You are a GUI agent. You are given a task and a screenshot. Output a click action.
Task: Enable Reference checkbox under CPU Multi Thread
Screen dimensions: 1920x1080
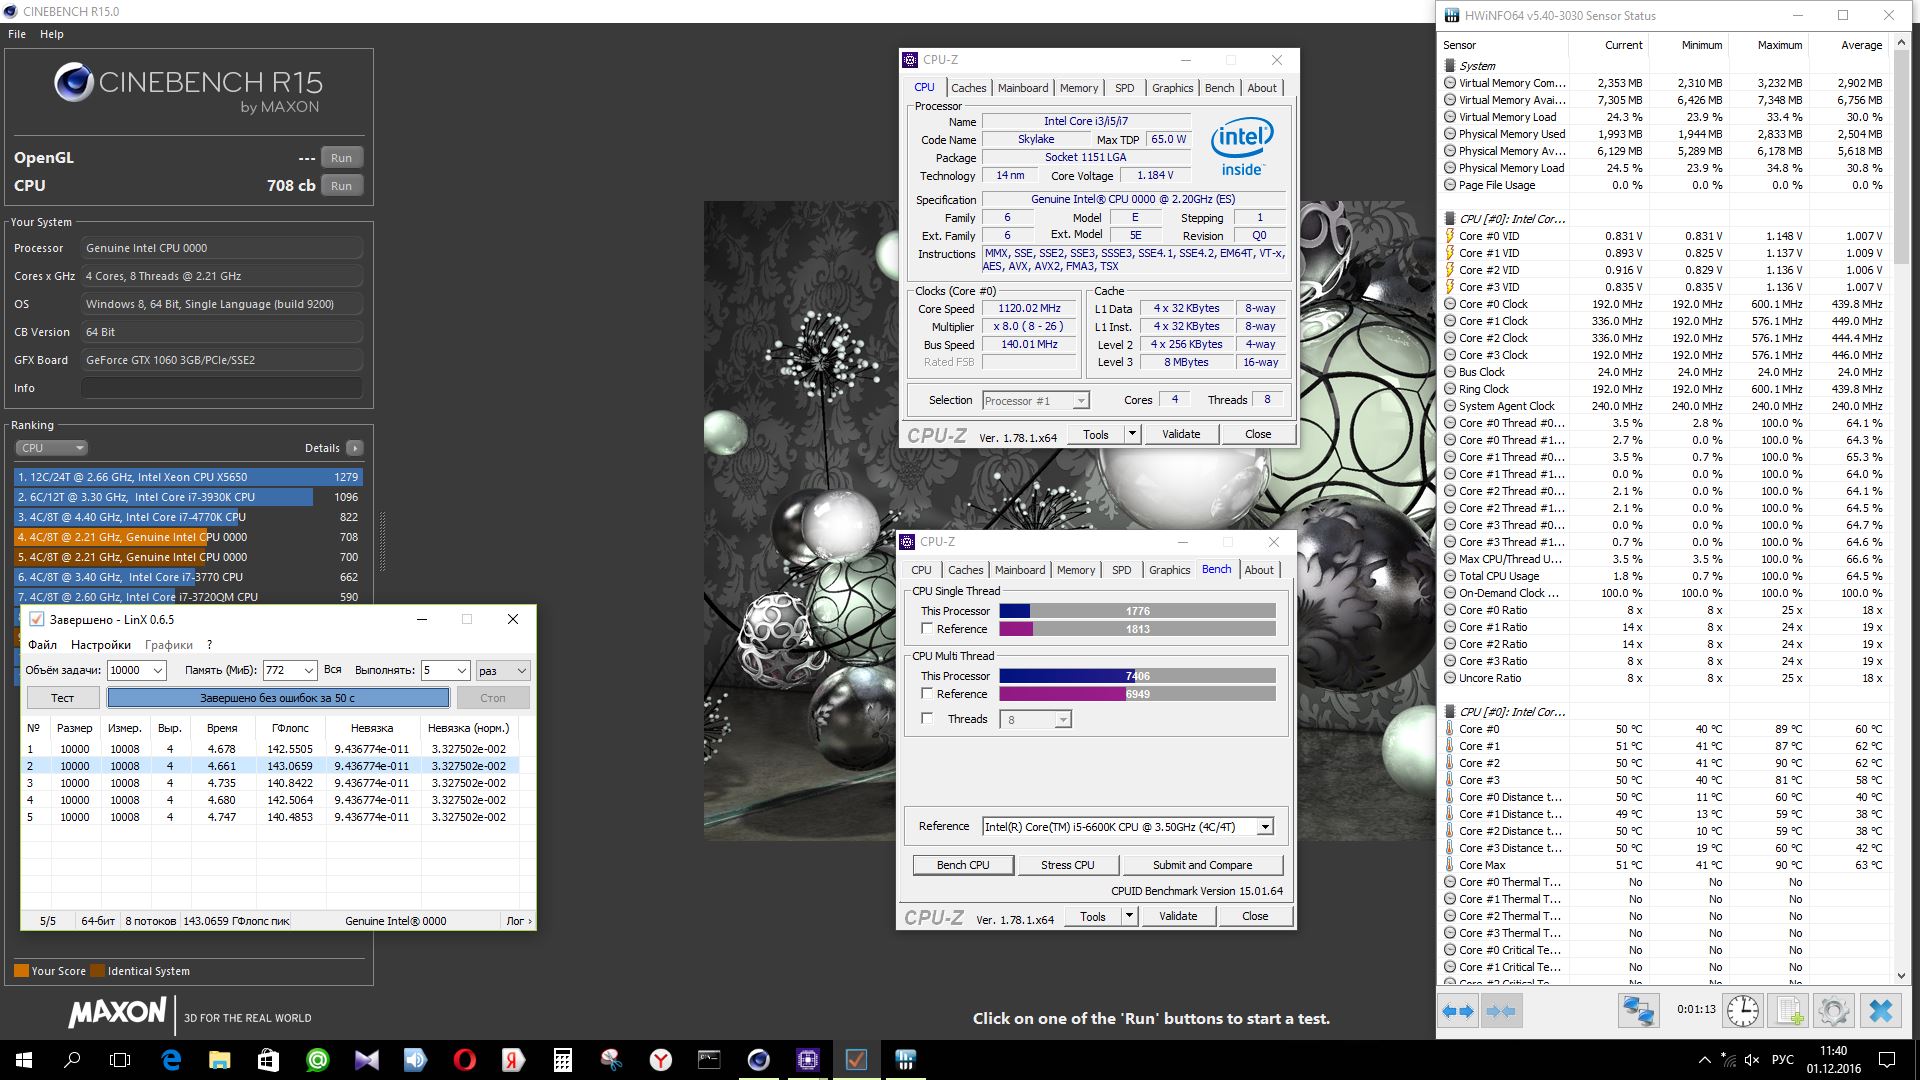point(927,693)
